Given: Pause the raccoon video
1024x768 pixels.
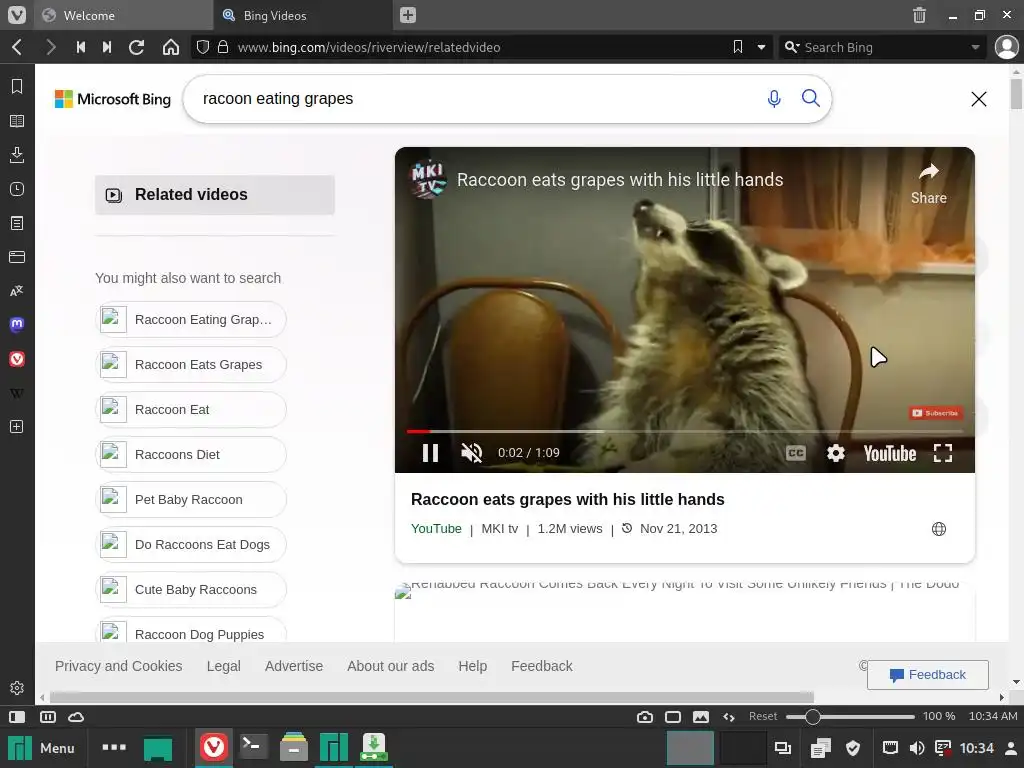Looking at the screenshot, I should [430, 453].
